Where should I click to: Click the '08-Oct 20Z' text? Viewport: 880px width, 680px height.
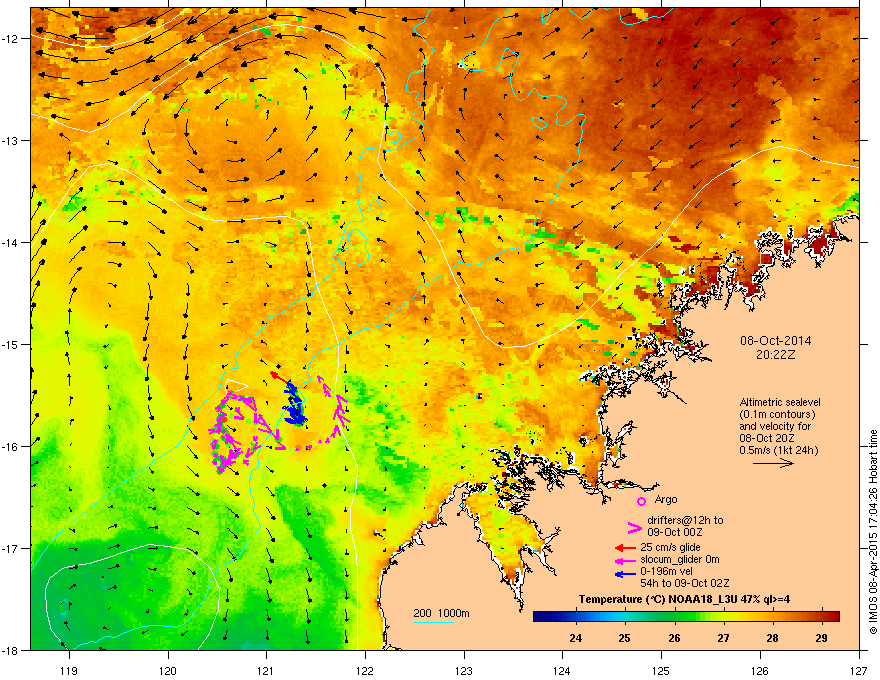coord(766,438)
